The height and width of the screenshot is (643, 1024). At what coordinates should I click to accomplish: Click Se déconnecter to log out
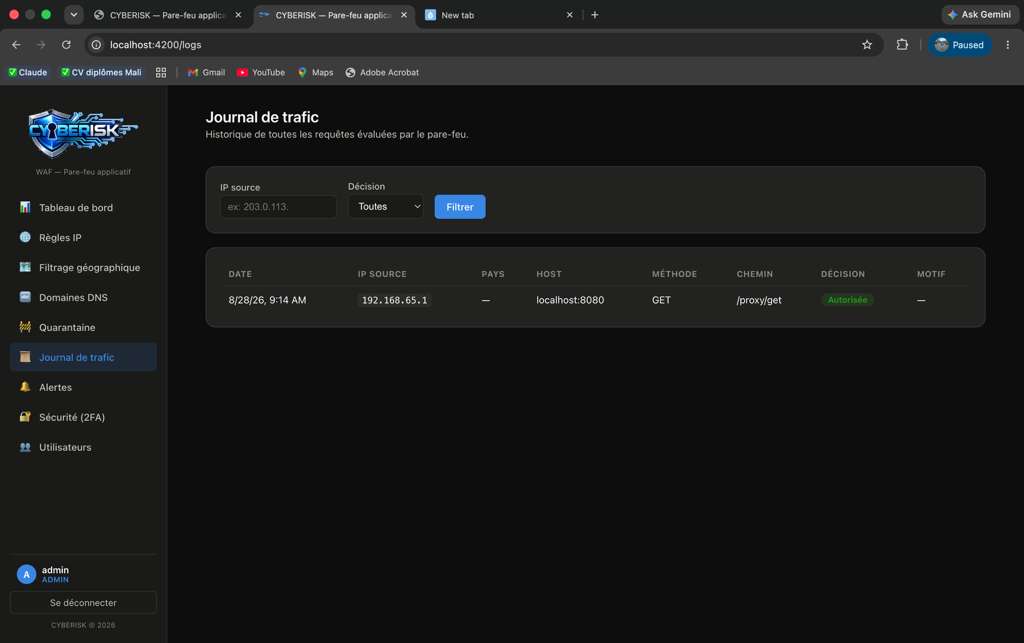(83, 603)
